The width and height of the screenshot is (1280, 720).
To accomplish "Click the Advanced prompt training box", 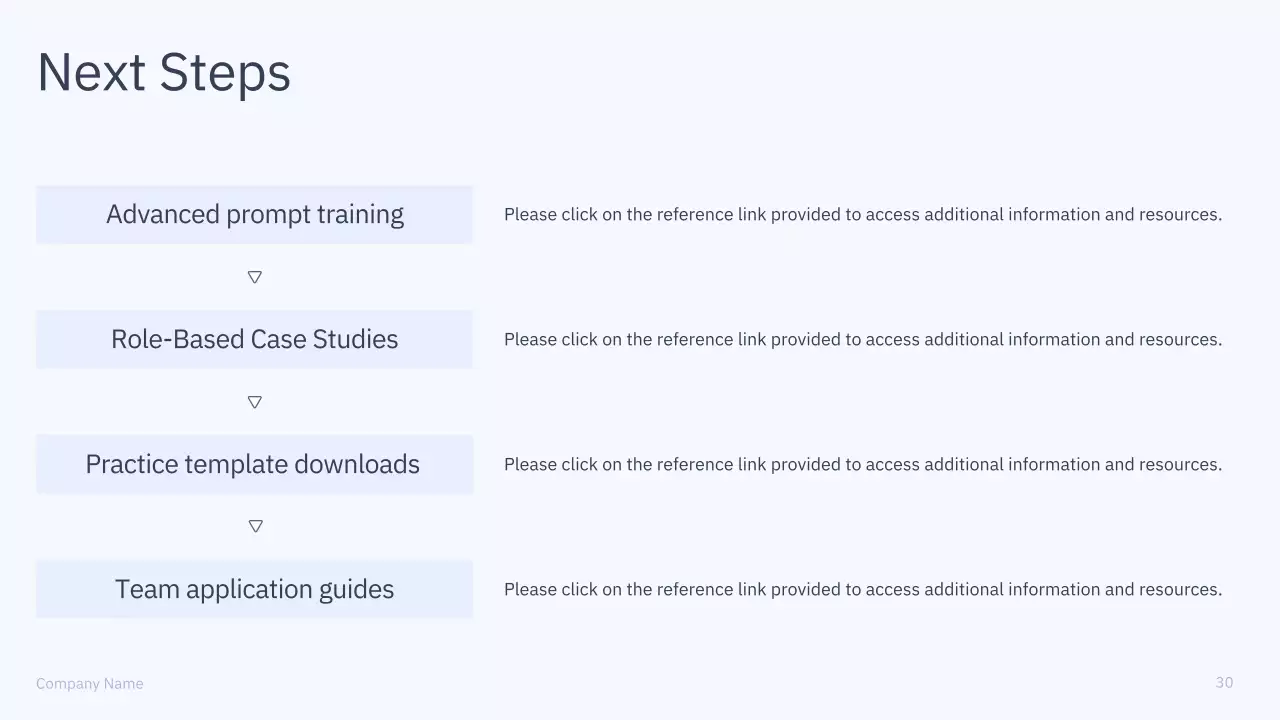I will click(254, 214).
